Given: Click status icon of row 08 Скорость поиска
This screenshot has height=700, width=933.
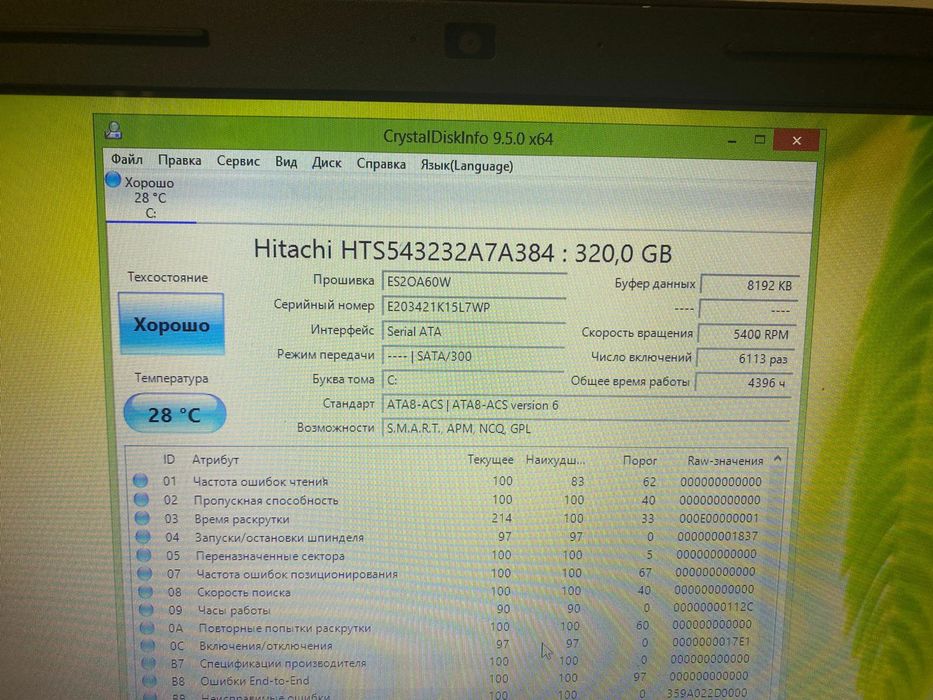Looking at the screenshot, I should [x=146, y=592].
